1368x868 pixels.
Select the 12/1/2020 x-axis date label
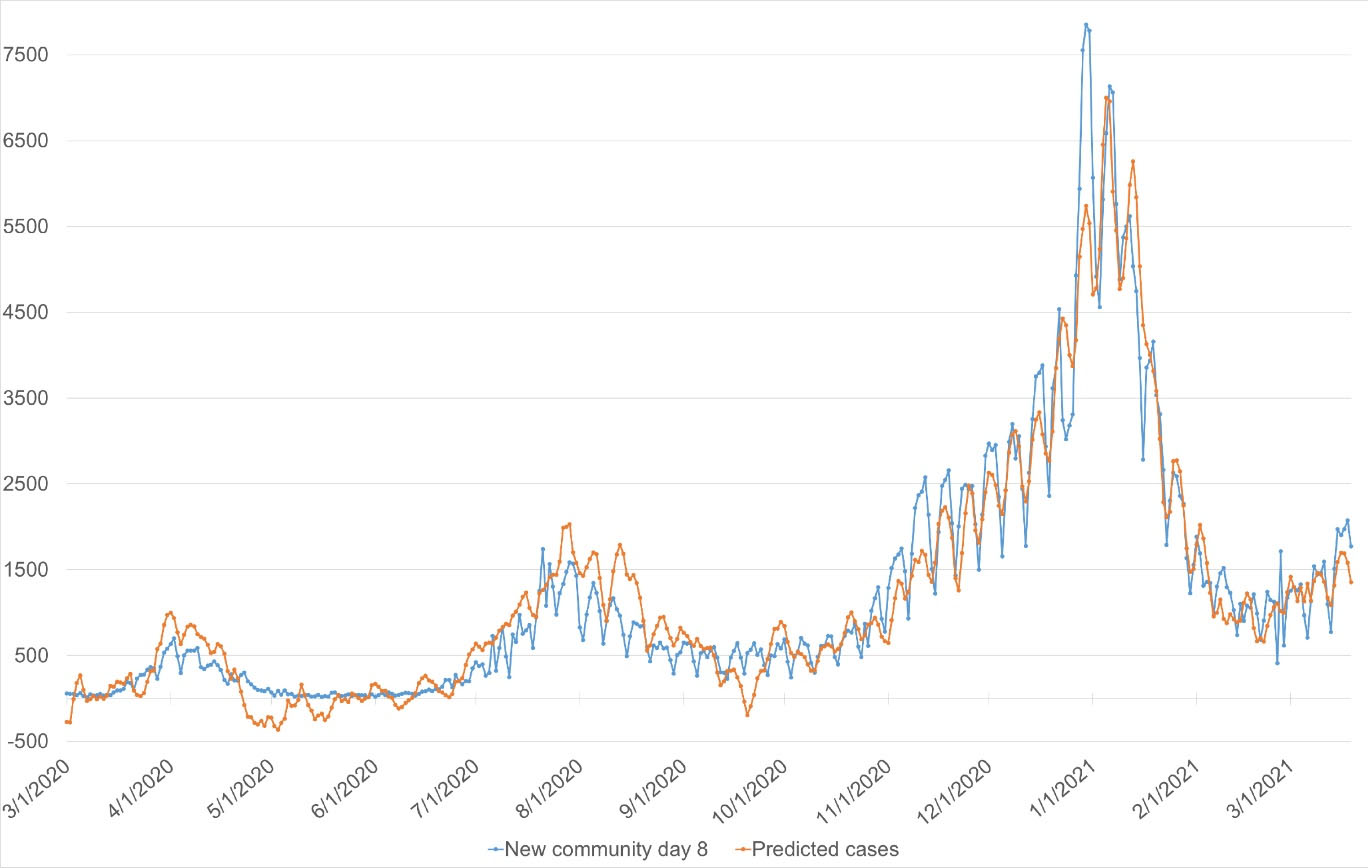coord(954,790)
